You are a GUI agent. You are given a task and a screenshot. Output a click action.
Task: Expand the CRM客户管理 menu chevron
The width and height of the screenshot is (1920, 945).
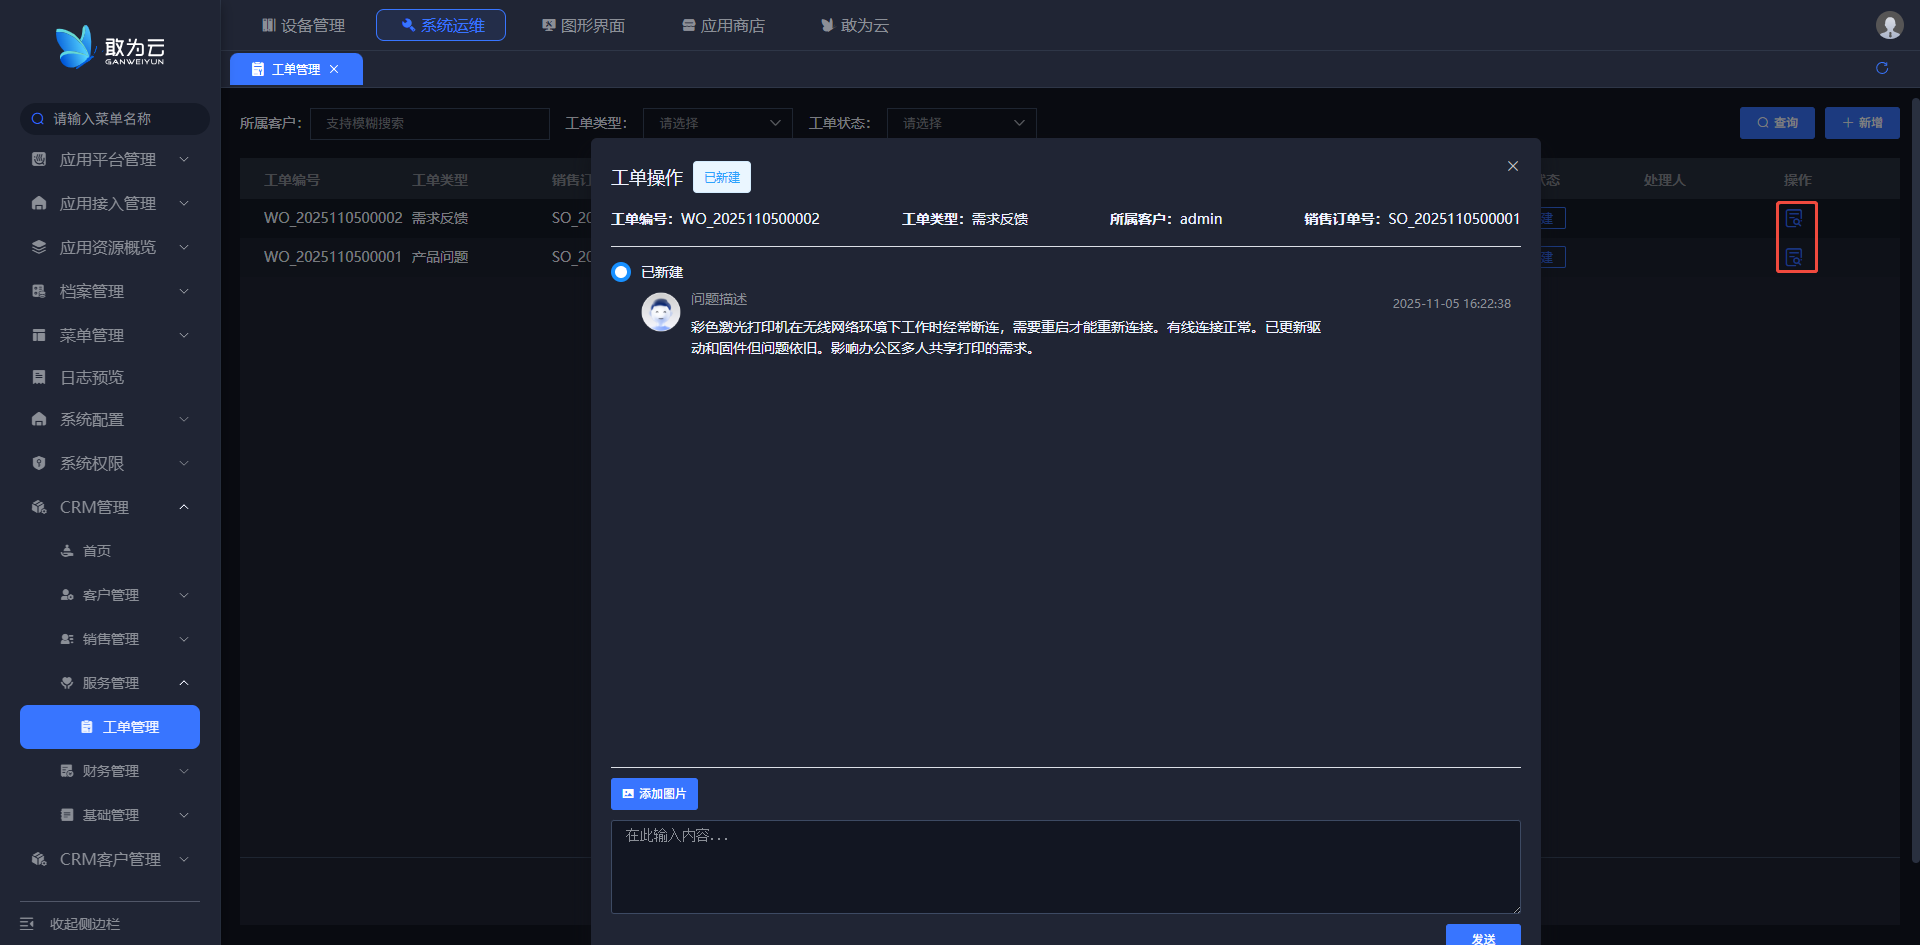pyautogui.click(x=184, y=859)
